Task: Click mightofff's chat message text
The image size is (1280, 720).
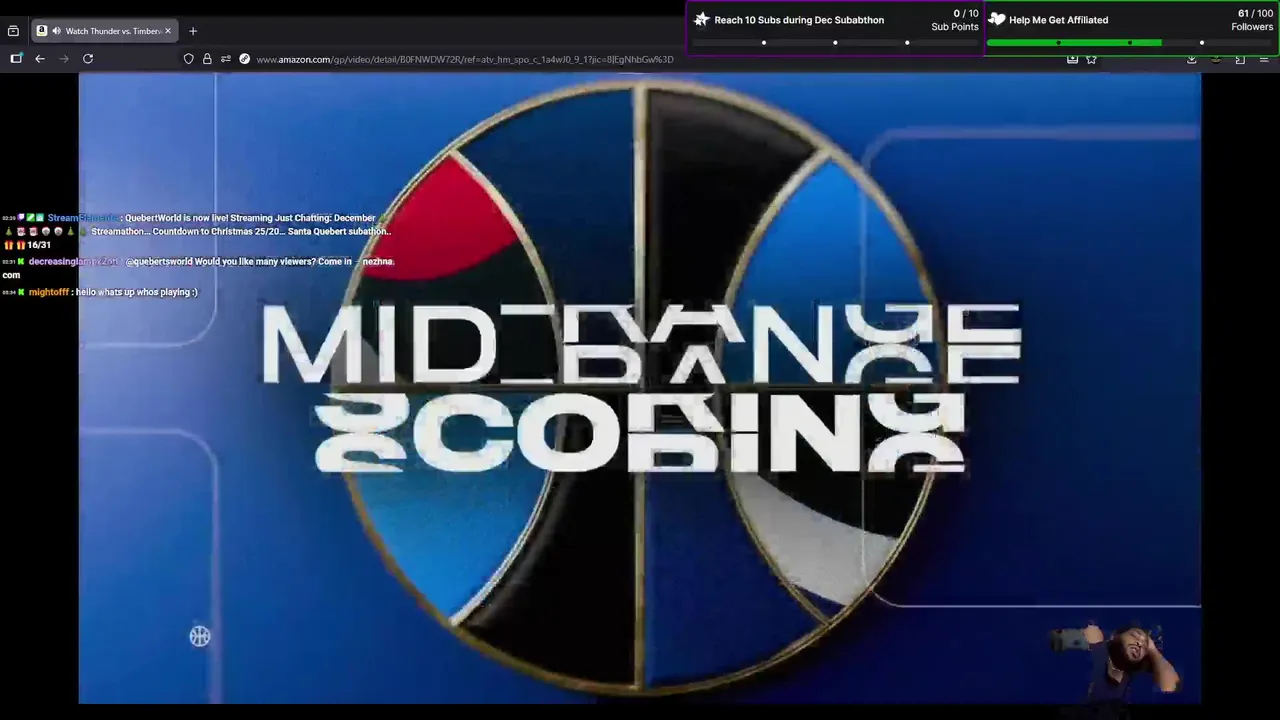Action: (x=137, y=292)
